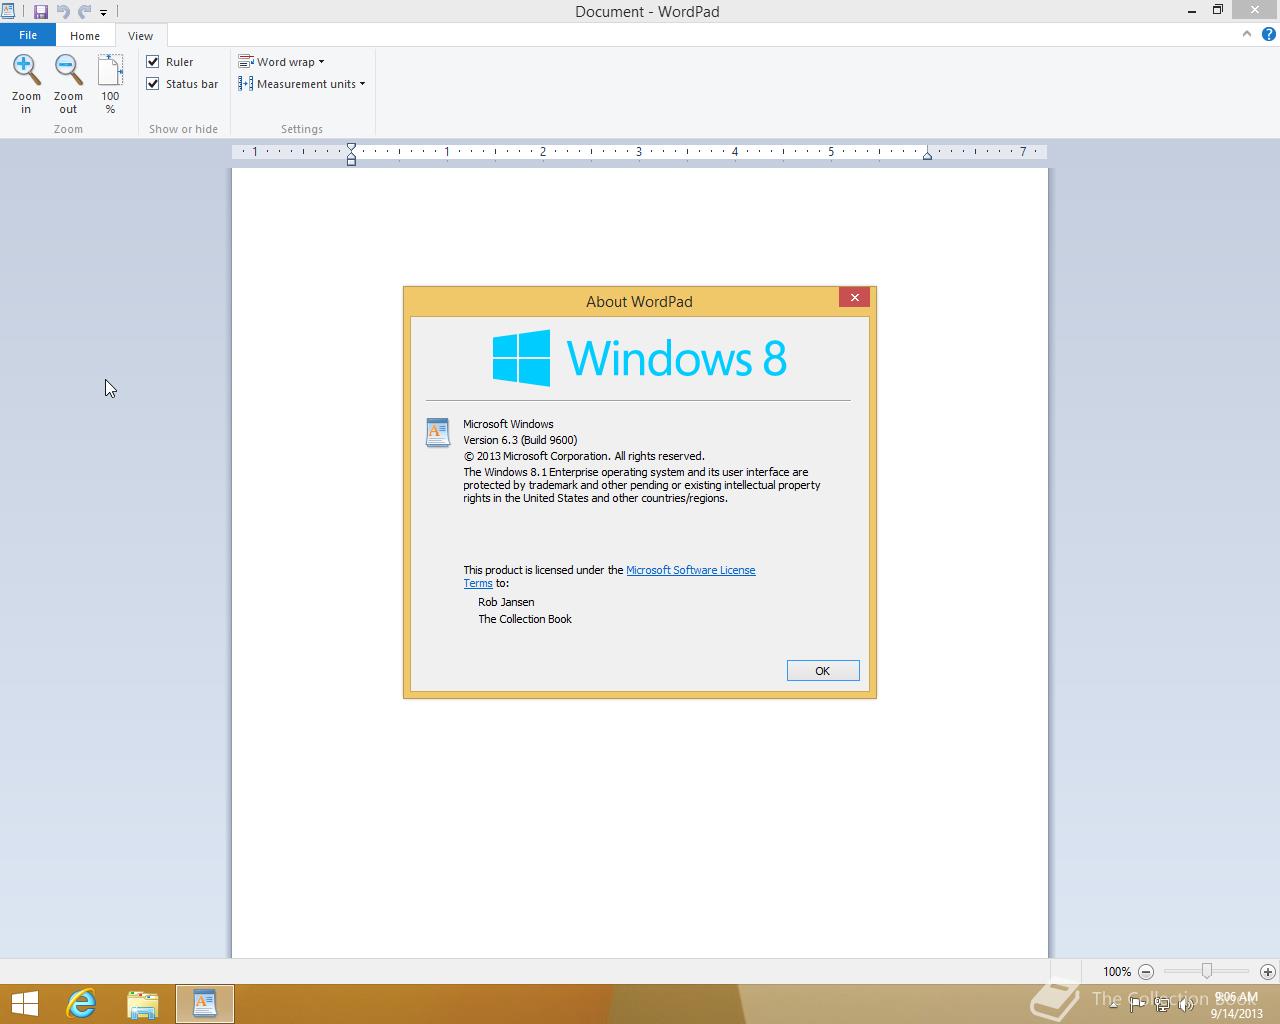Click the WordPad app icon in title bar

click(x=8, y=11)
